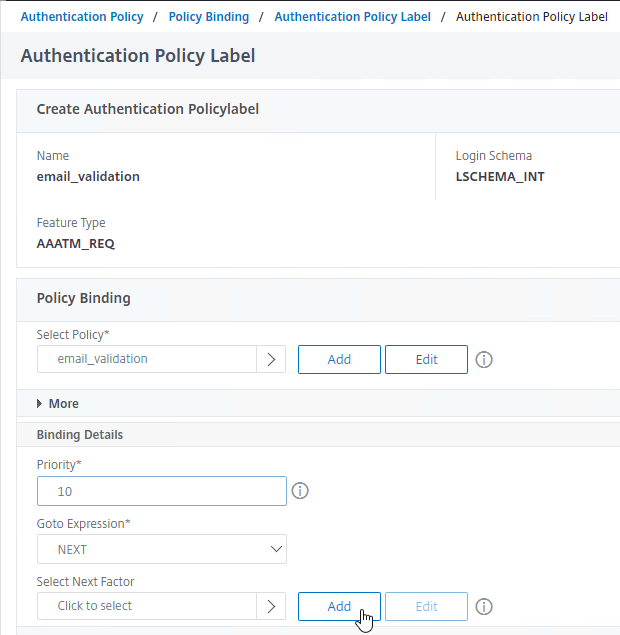This screenshot has width=620, height=635.
Task: Click the Policy Binding section heading
Action: (x=83, y=298)
